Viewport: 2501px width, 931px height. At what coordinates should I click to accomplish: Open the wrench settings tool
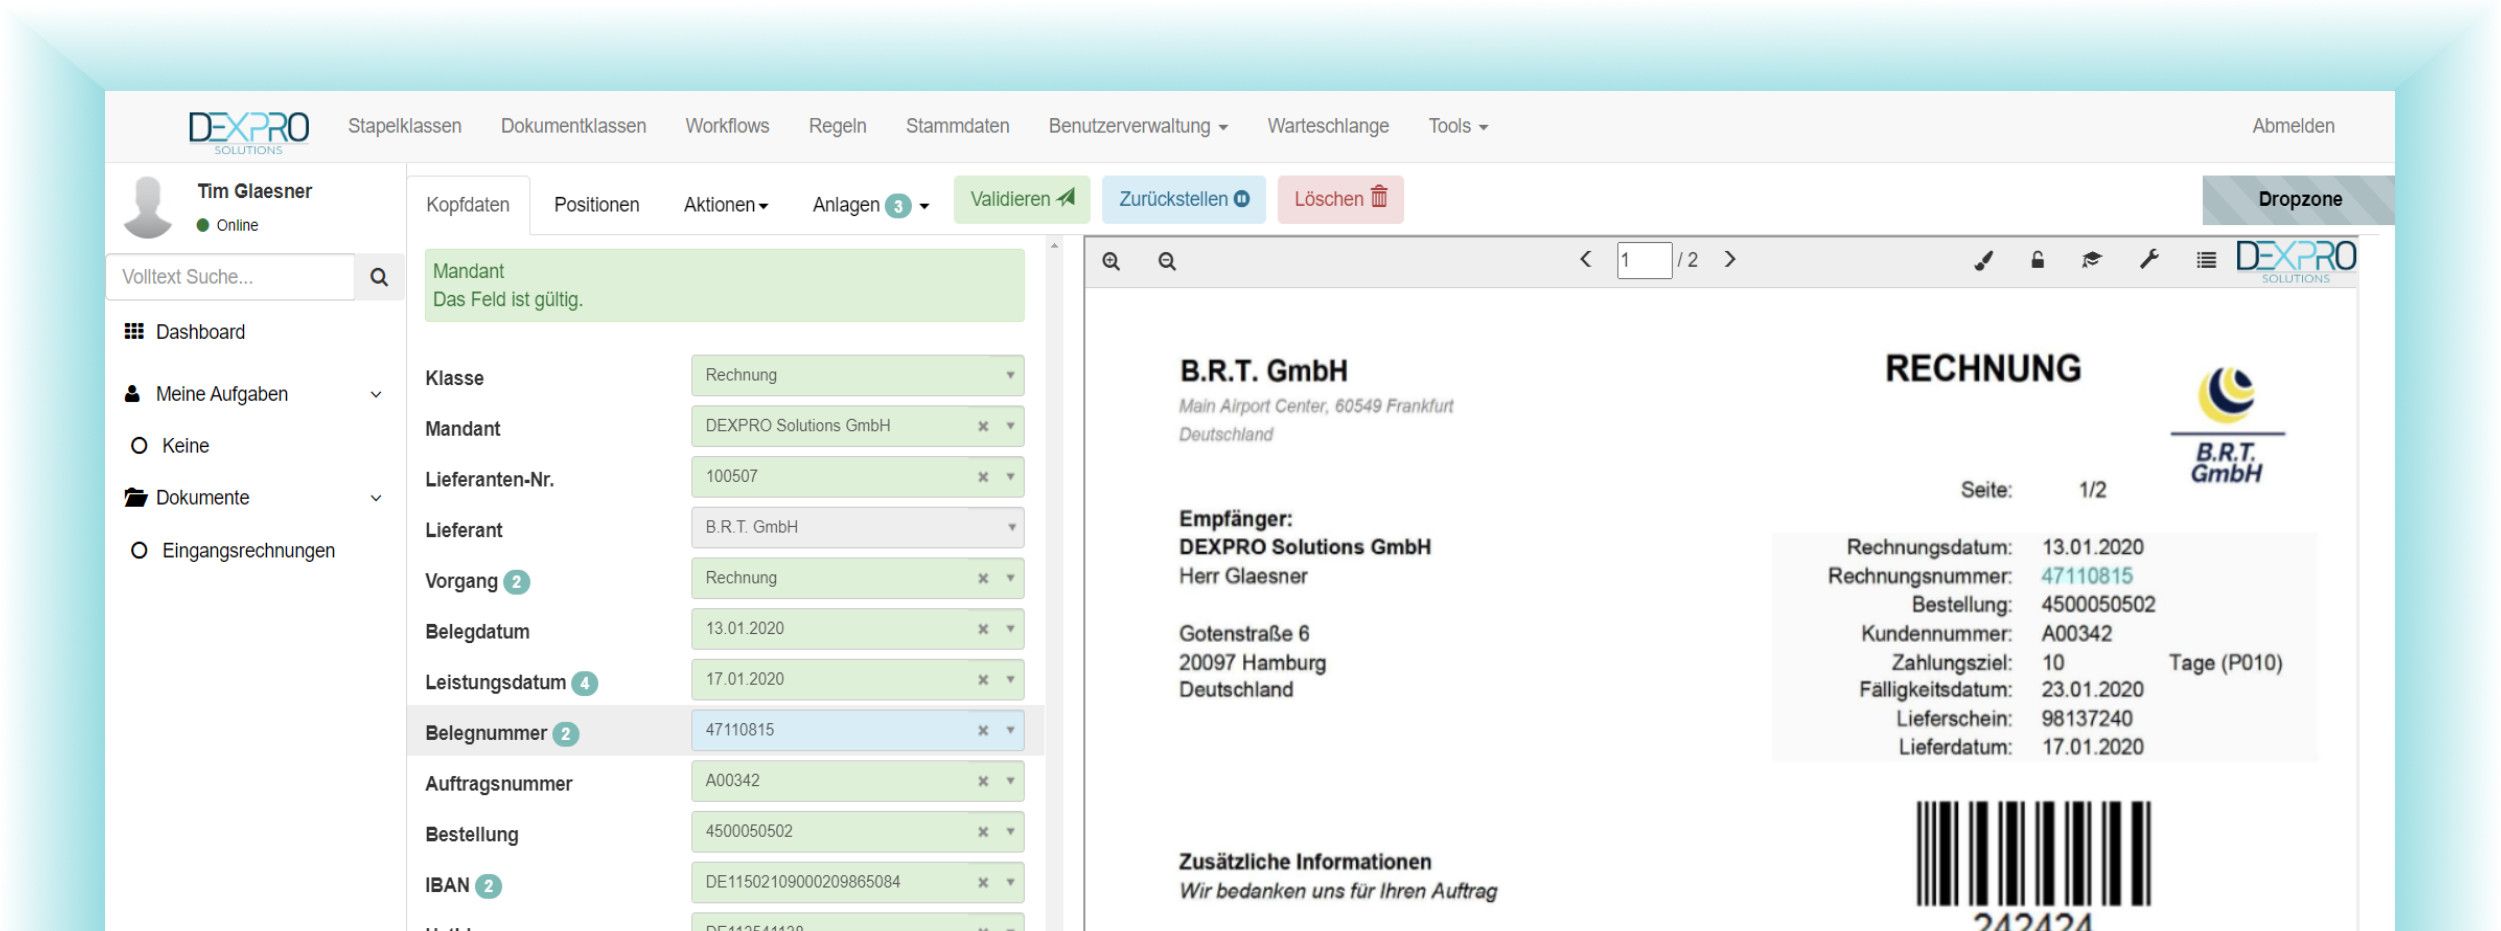2149,260
